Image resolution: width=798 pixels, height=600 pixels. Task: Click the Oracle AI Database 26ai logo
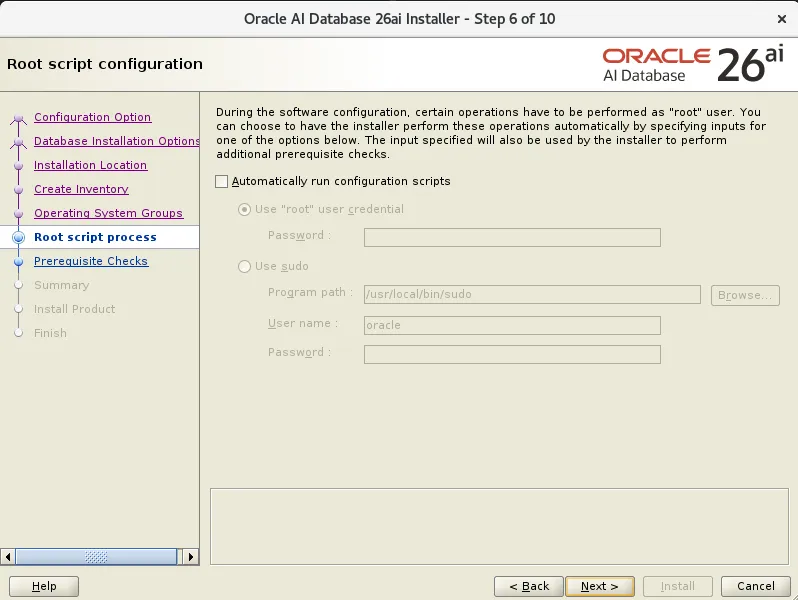[x=693, y=65]
